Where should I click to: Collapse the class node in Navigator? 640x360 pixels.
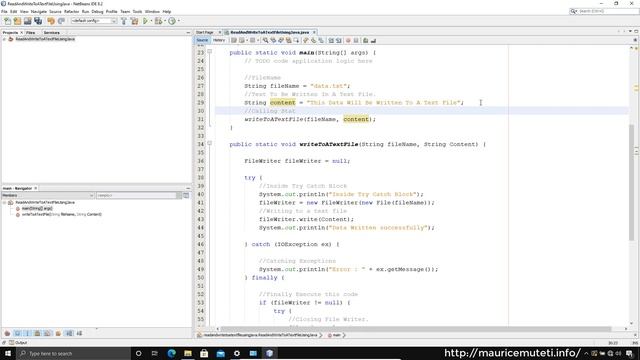point(4,202)
